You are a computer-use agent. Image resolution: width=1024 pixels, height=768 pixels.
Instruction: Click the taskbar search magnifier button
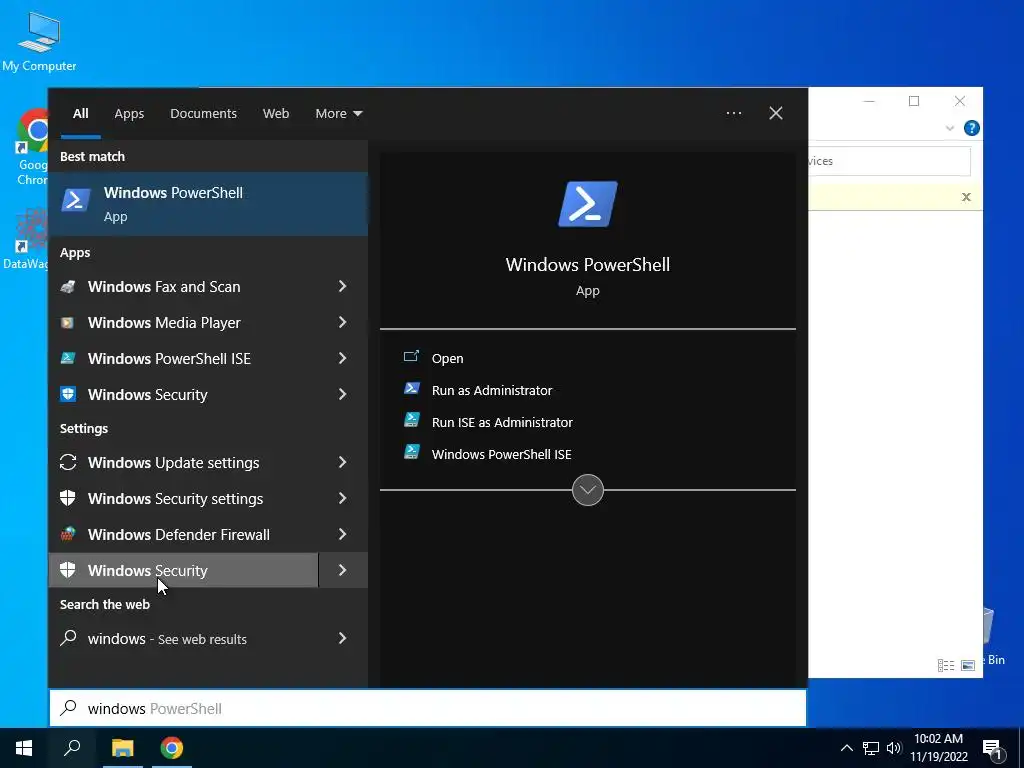(x=72, y=748)
